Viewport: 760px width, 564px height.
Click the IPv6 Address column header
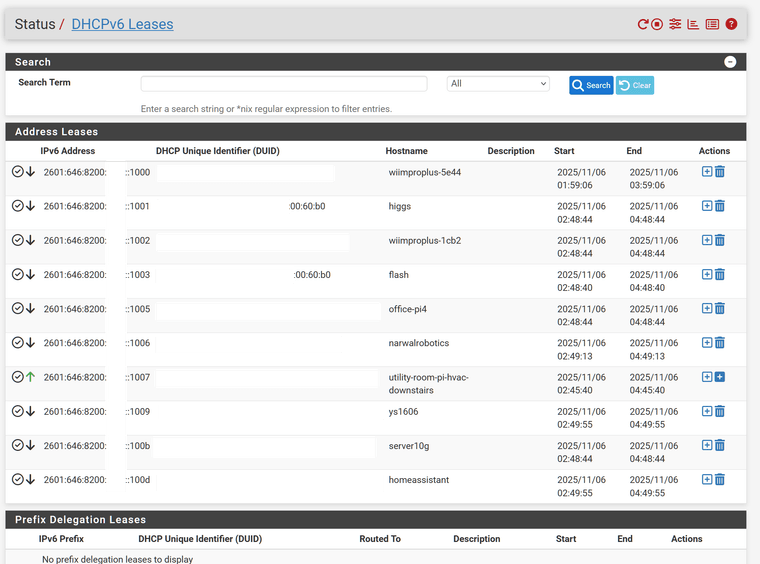[x=67, y=151]
